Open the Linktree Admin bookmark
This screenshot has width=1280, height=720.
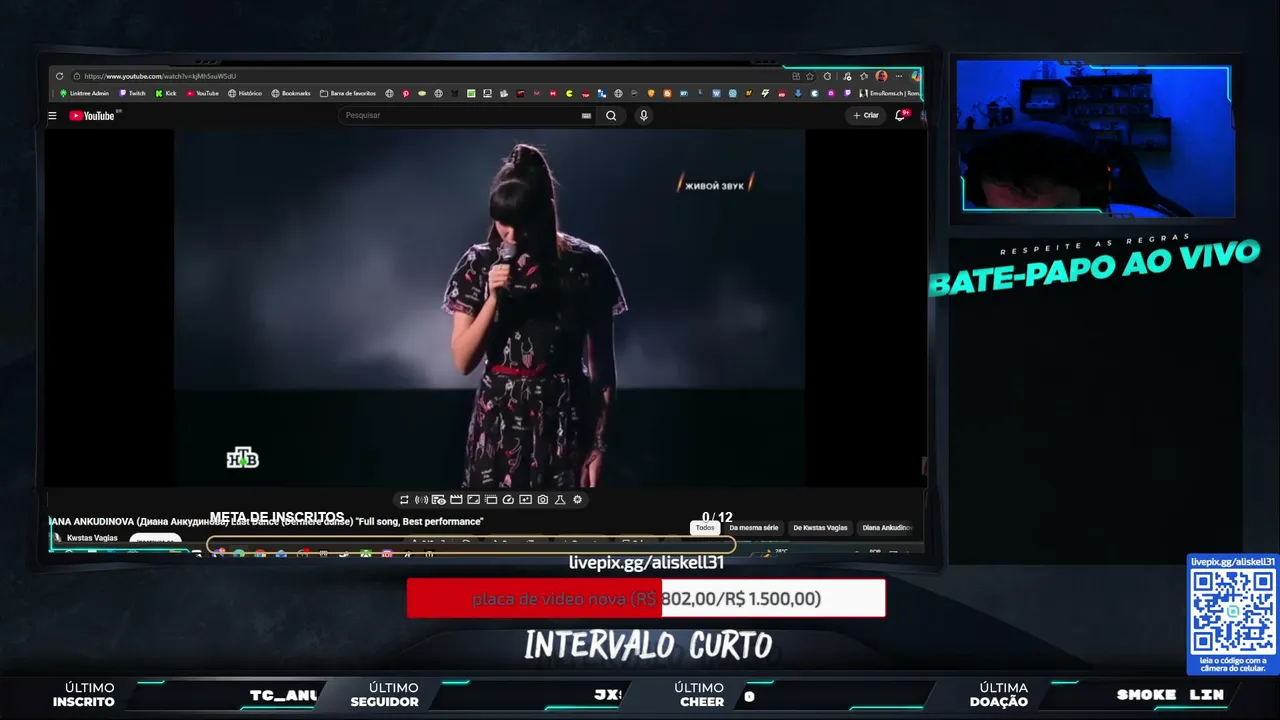[x=84, y=93]
